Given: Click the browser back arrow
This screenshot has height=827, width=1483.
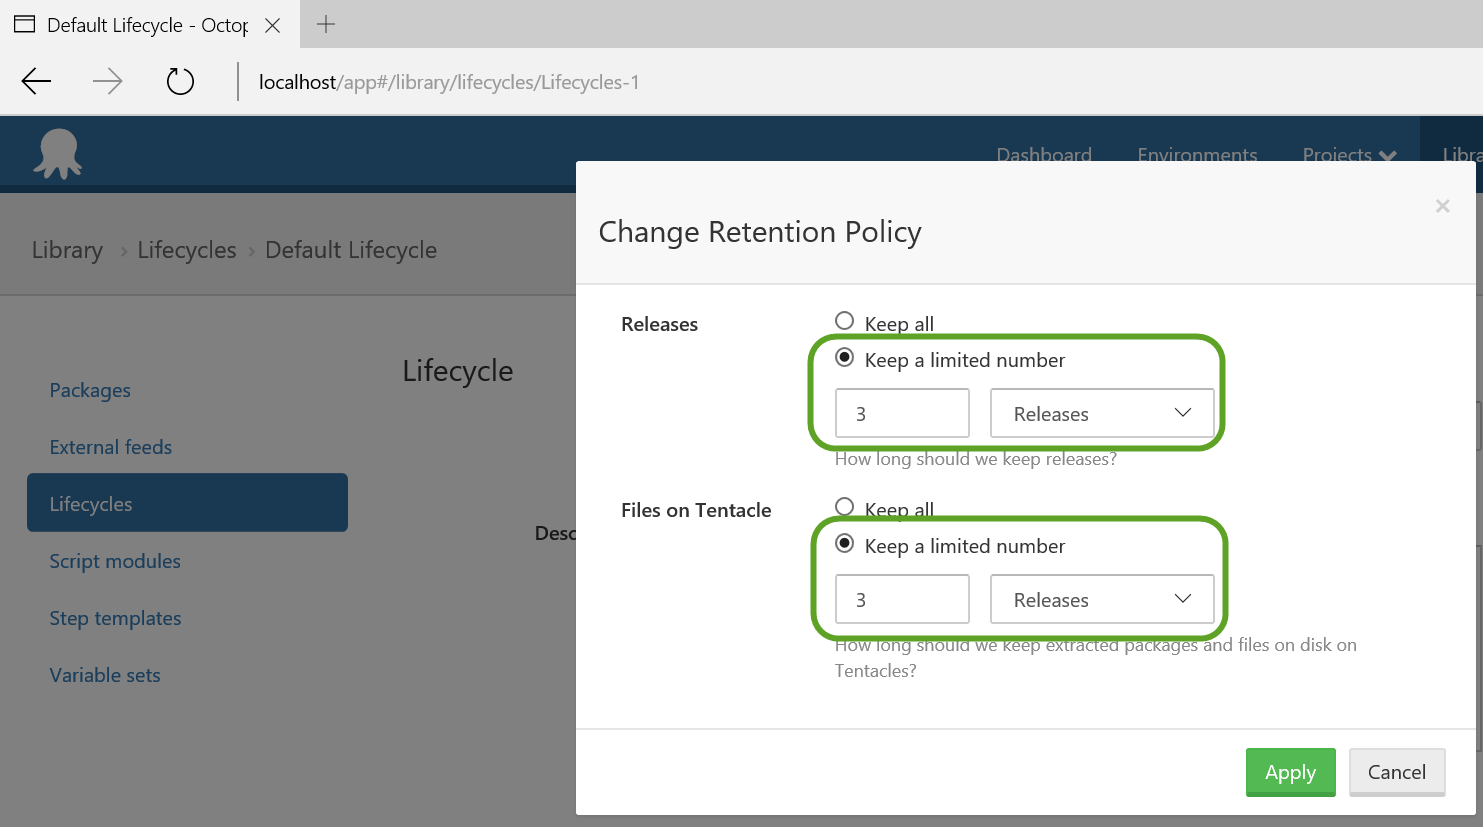Looking at the screenshot, I should (x=37, y=81).
